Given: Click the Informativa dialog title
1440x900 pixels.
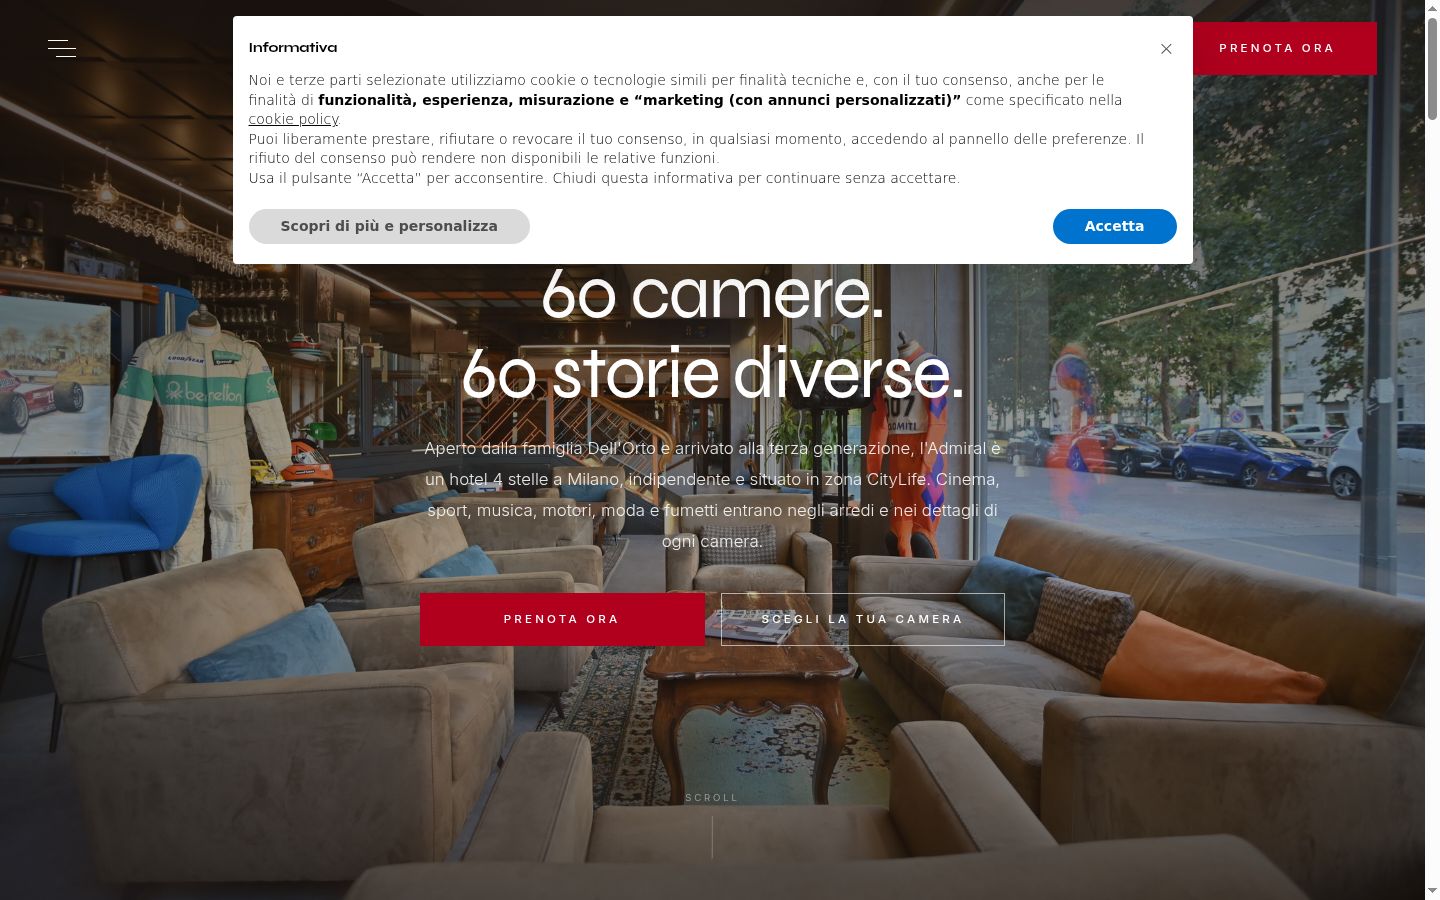Looking at the screenshot, I should point(293,48).
